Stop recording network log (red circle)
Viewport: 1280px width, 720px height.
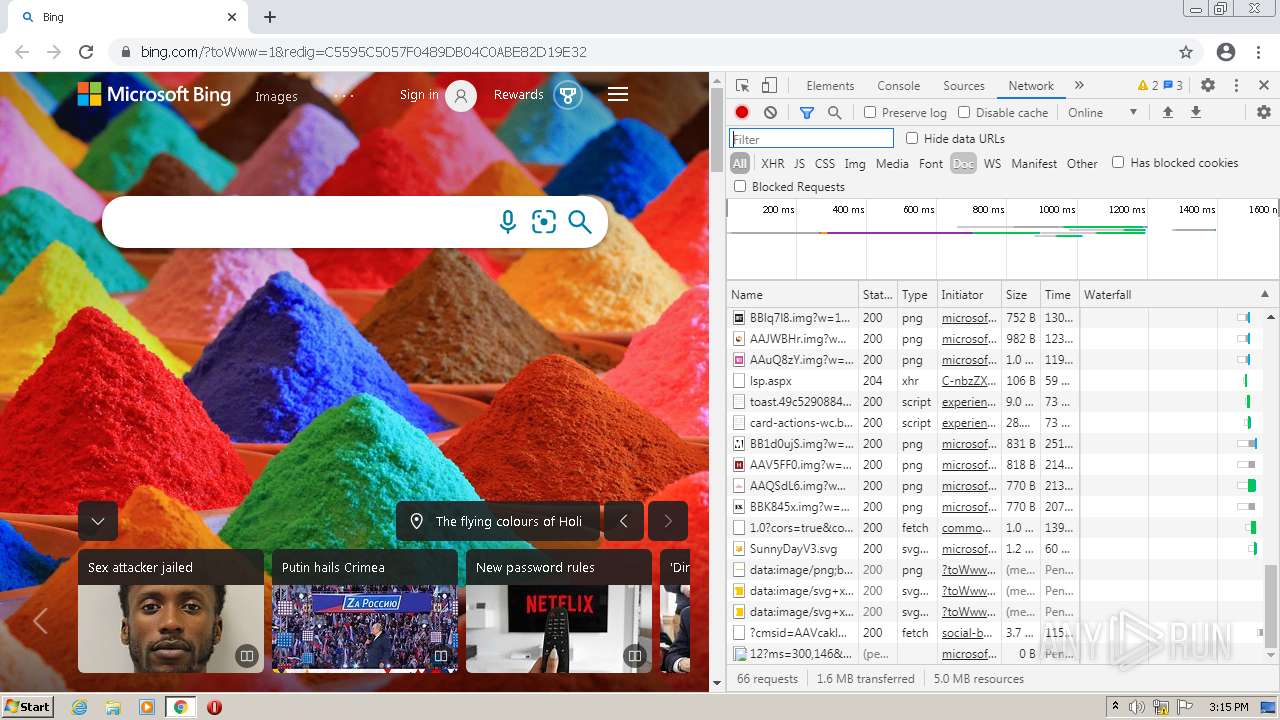point(742,113)
